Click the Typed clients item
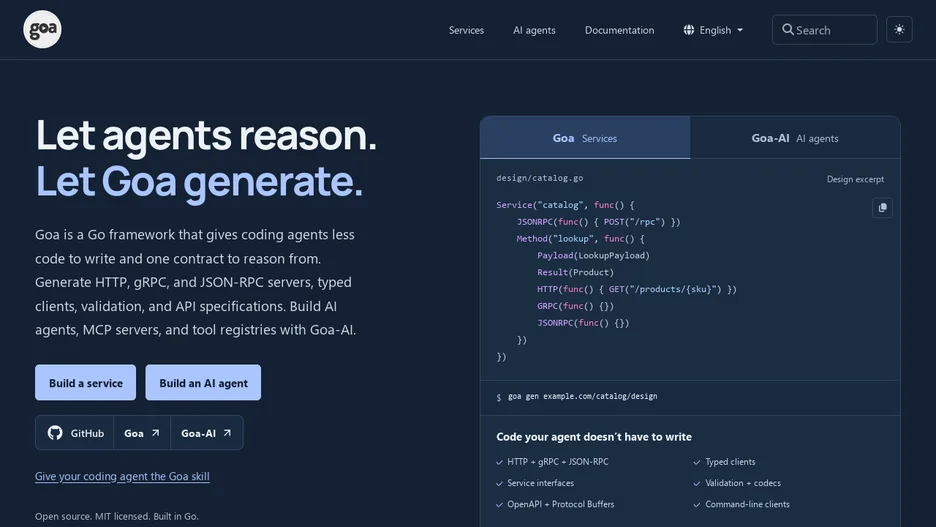Image resolution: width=936 pixels, height=527 pixels. point(730,462)
